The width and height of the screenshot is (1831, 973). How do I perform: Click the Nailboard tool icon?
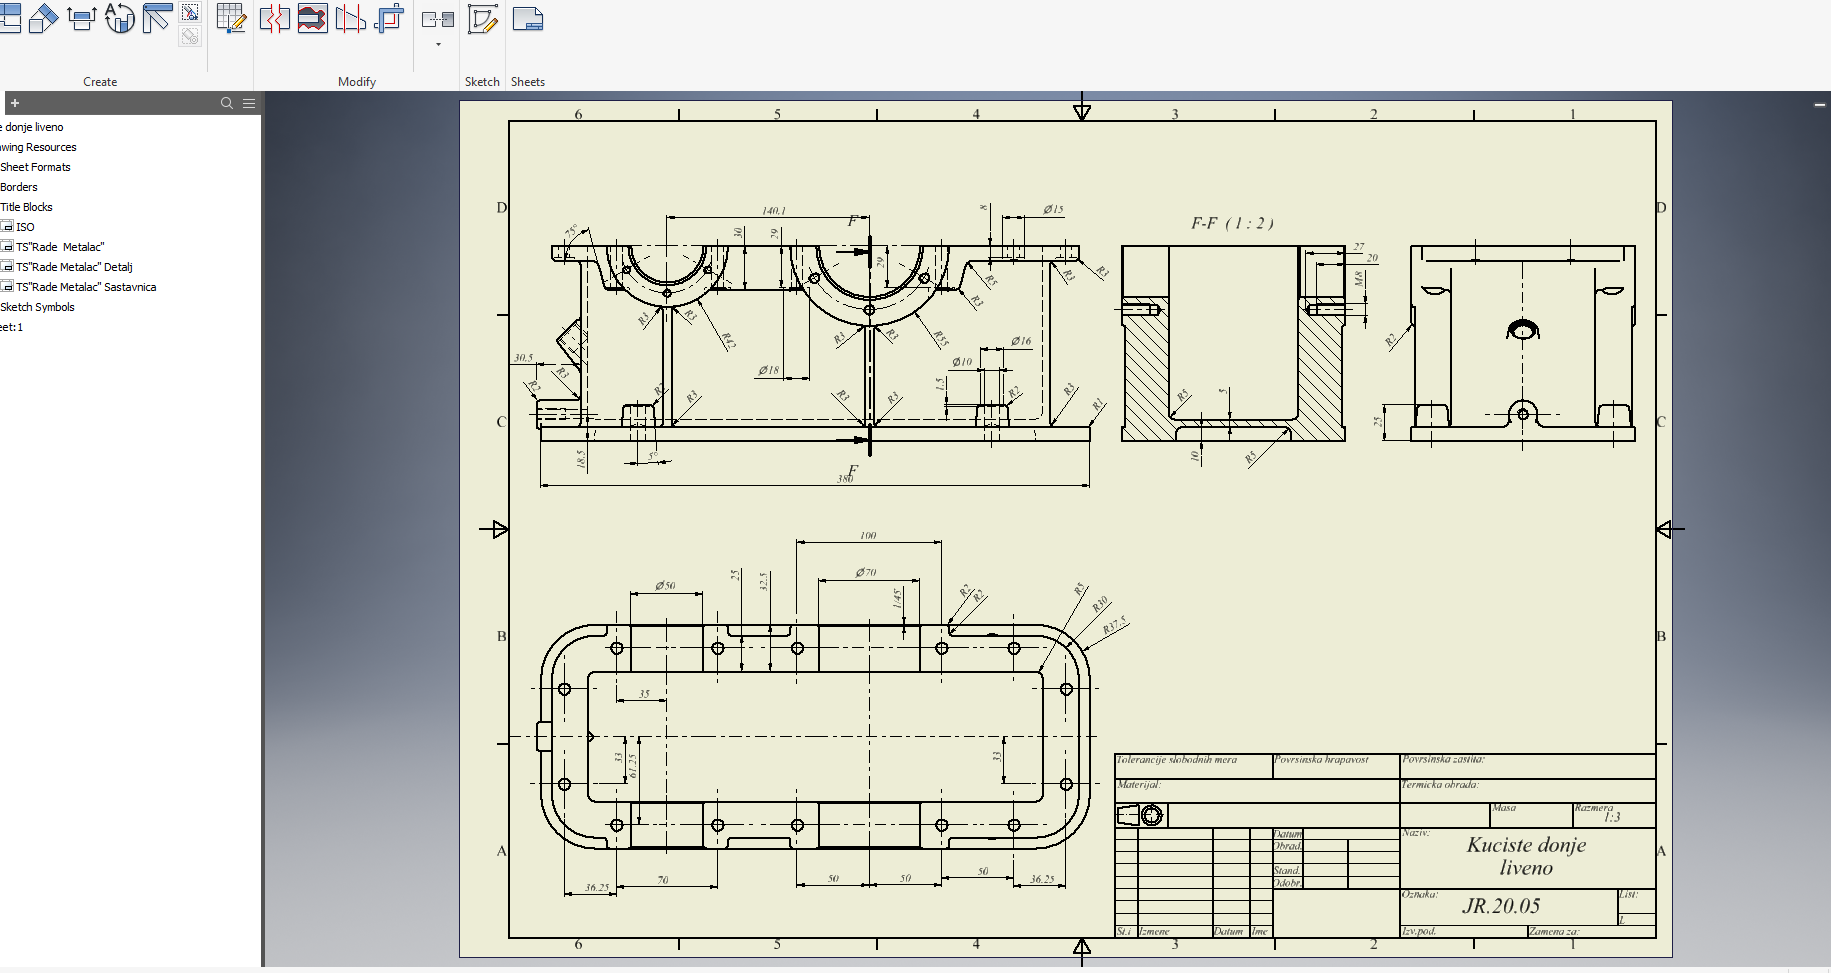click(x=190, y=12)
